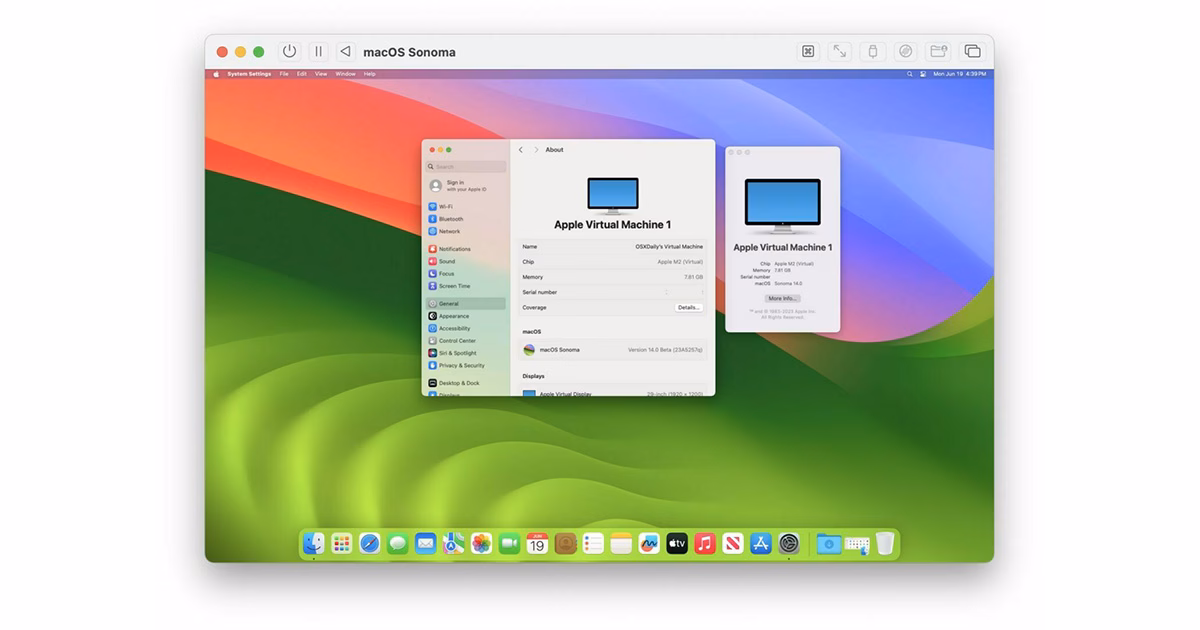Open Finder from the Dock
Image resolution: width=1200 pixels, height=630 pixels.
[x=314, y=543]
